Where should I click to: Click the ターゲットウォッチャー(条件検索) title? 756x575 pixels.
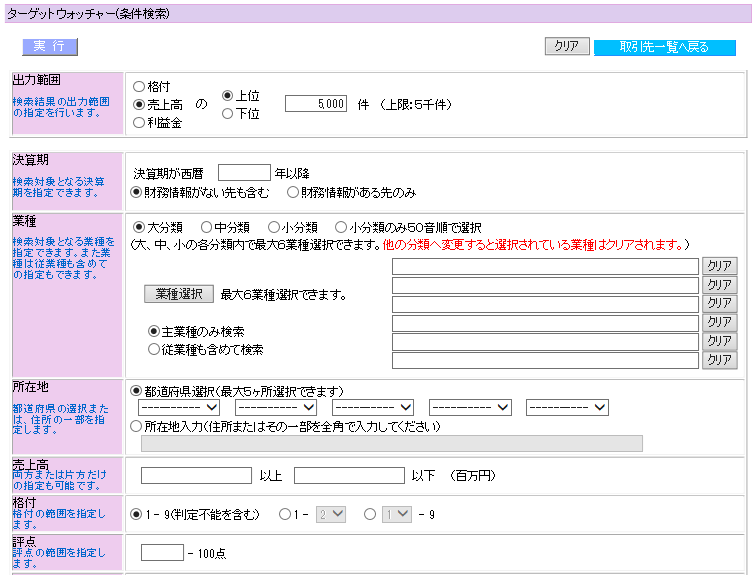[88, 13]
